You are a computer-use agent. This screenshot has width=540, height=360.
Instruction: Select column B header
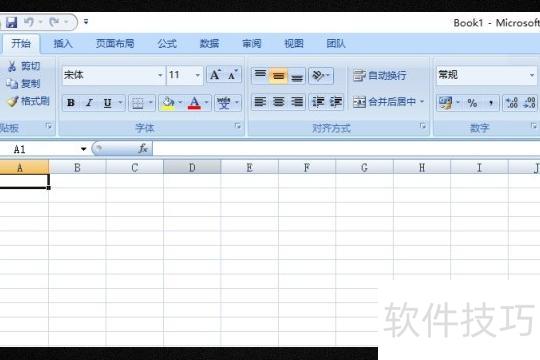[x=77, y=167]
